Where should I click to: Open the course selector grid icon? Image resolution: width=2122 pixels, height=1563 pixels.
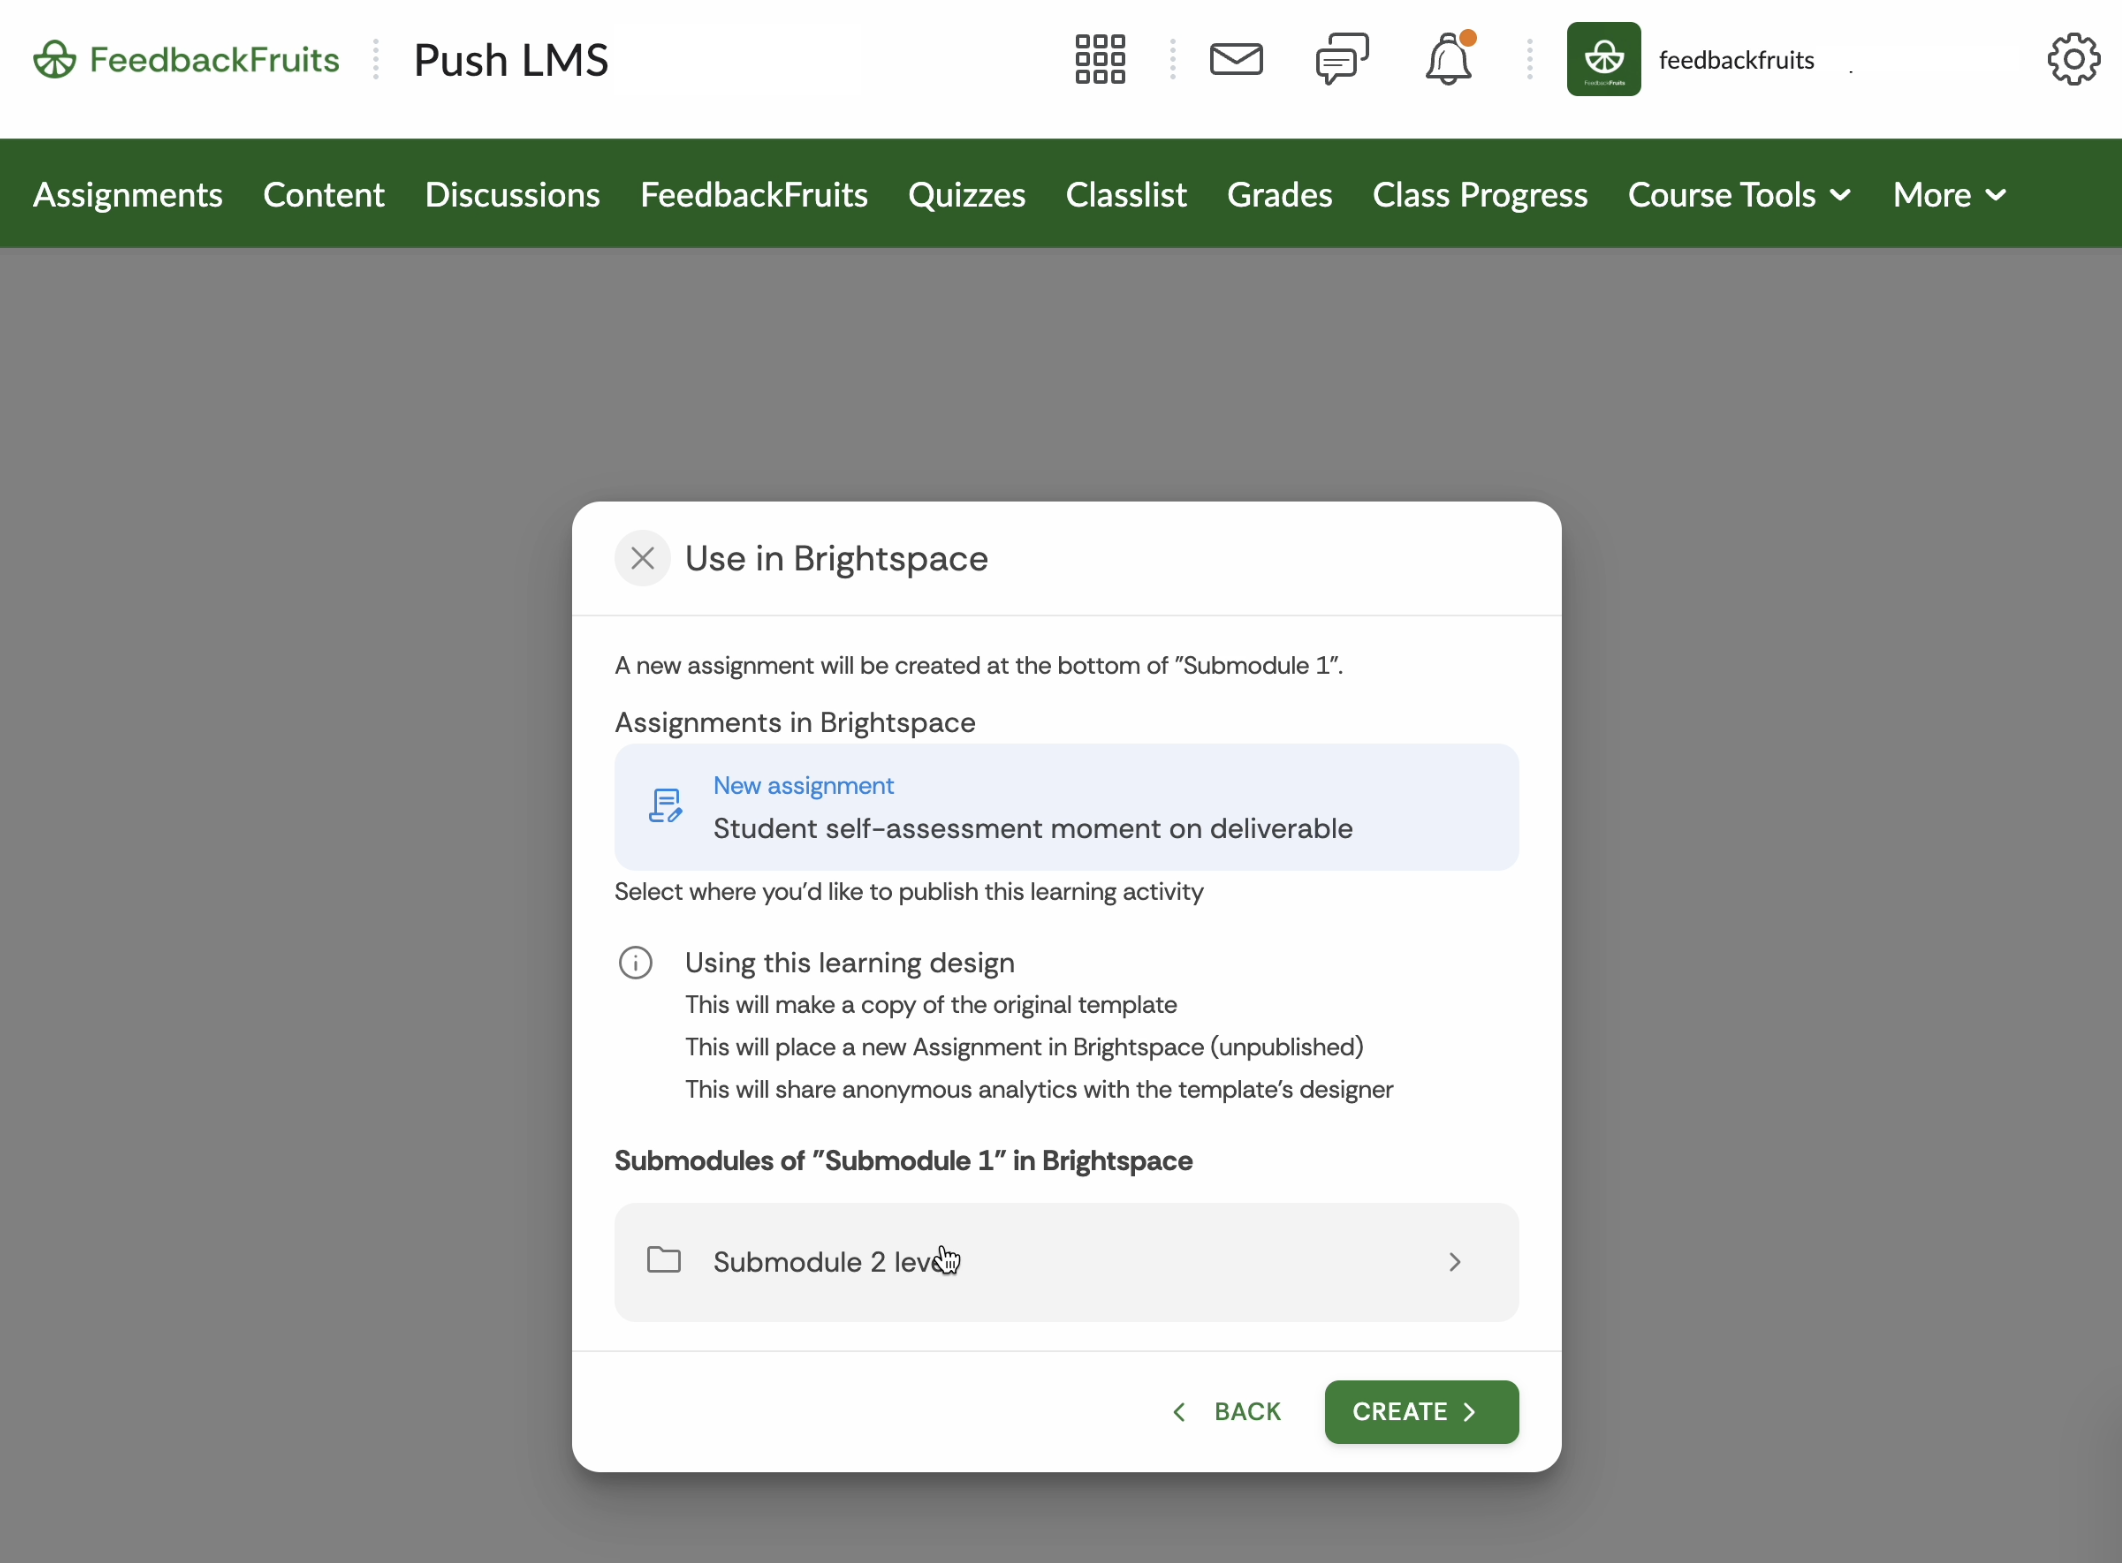[1099, 60]
